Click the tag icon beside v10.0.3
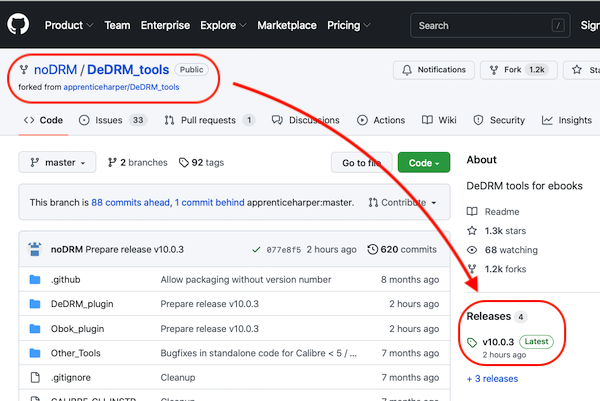The width and height of the screenshot is (600, 401). [472, 342]
